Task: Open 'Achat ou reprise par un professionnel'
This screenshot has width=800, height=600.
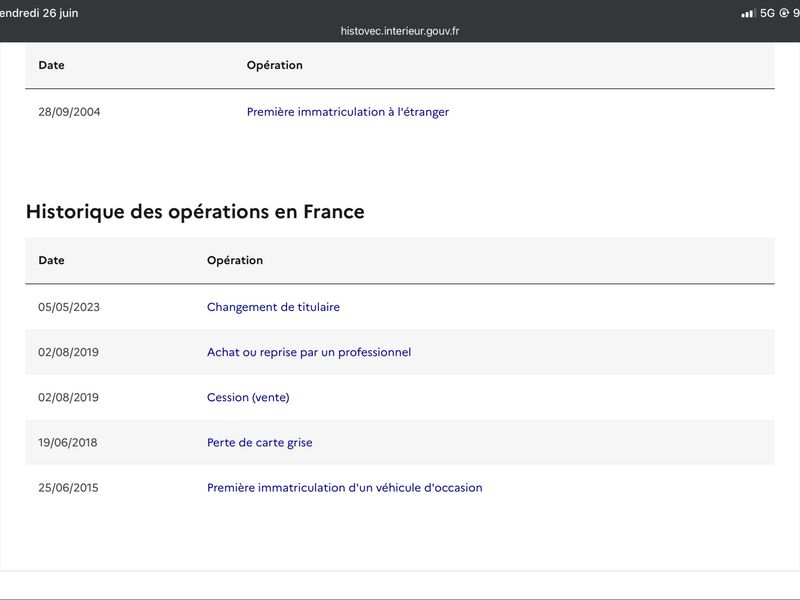Action: point(309,352)
